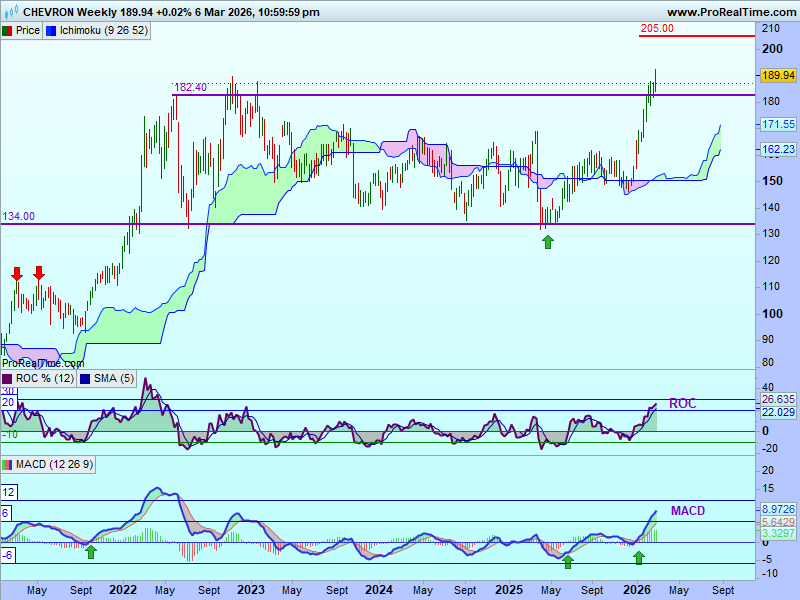Click the 2022 label on the time axis
Screen dimensions: 800x600
point(122,590)
